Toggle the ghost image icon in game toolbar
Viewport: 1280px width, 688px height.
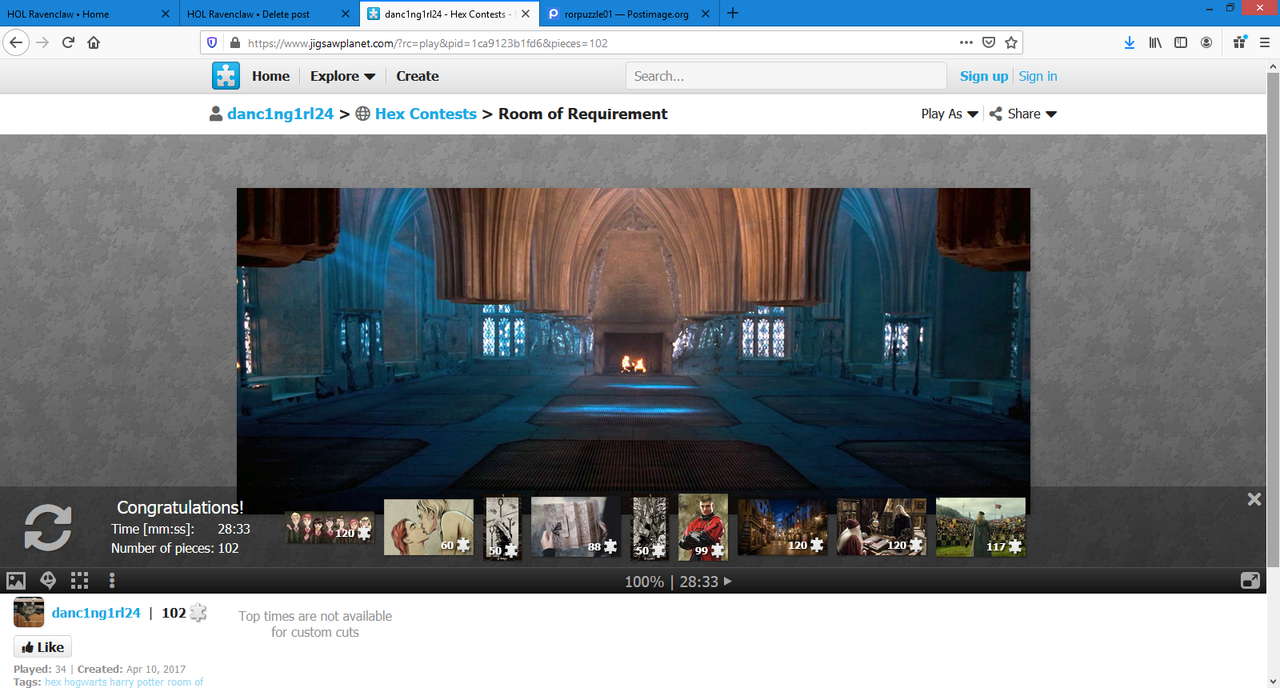coord(47,581)
